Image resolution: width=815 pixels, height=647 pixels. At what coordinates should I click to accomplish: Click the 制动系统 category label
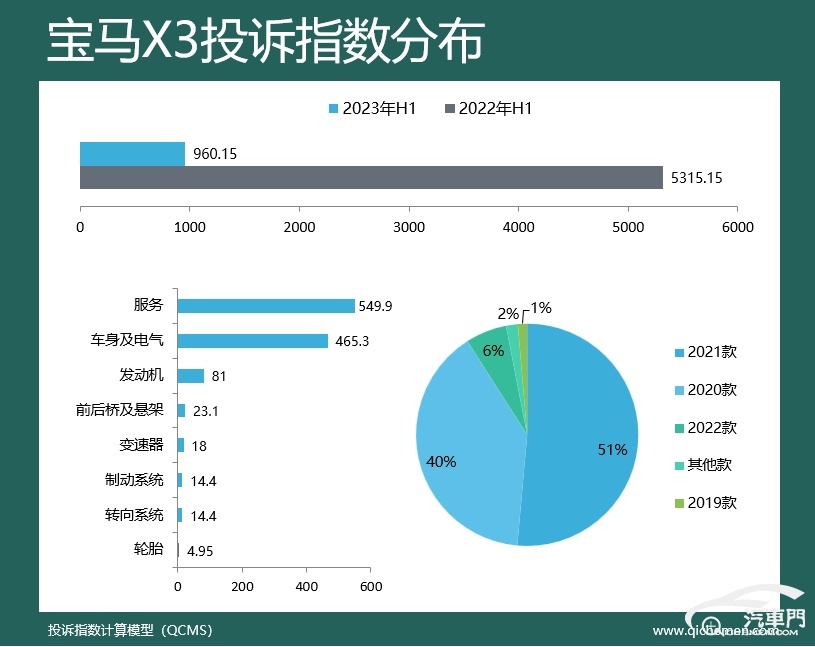tap(134, 480)
